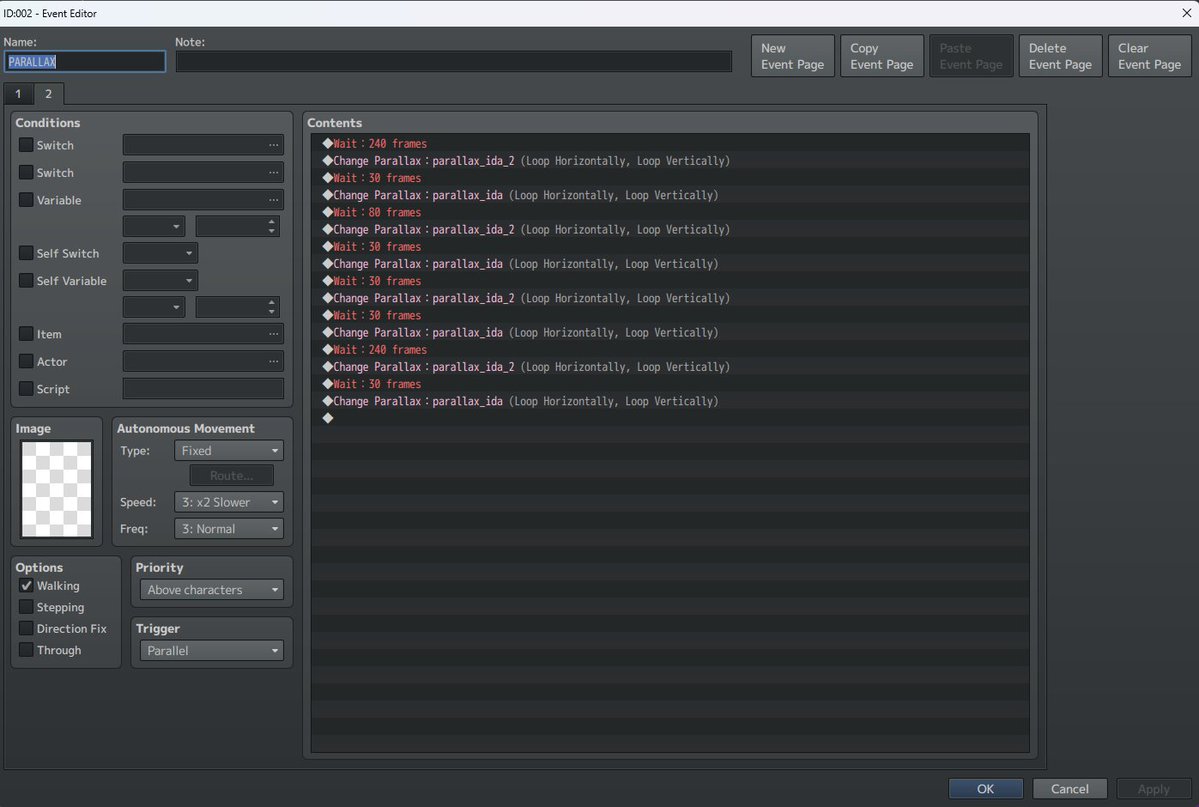
Task: Uncheck the Walking option
Action: tap(26, 586)
